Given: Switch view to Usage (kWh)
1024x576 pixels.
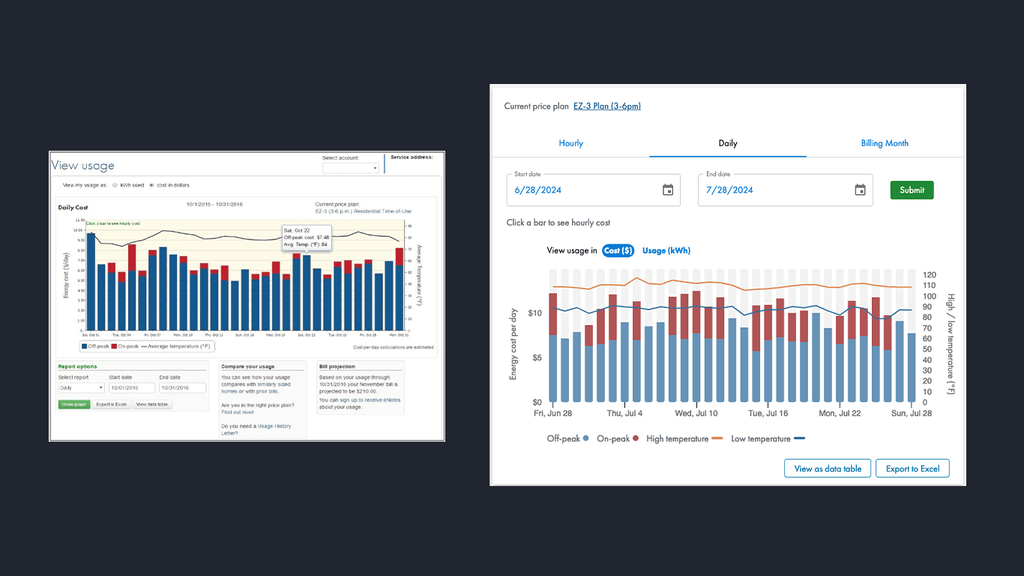Looking at the screenshot, I should tap(666, 251).
